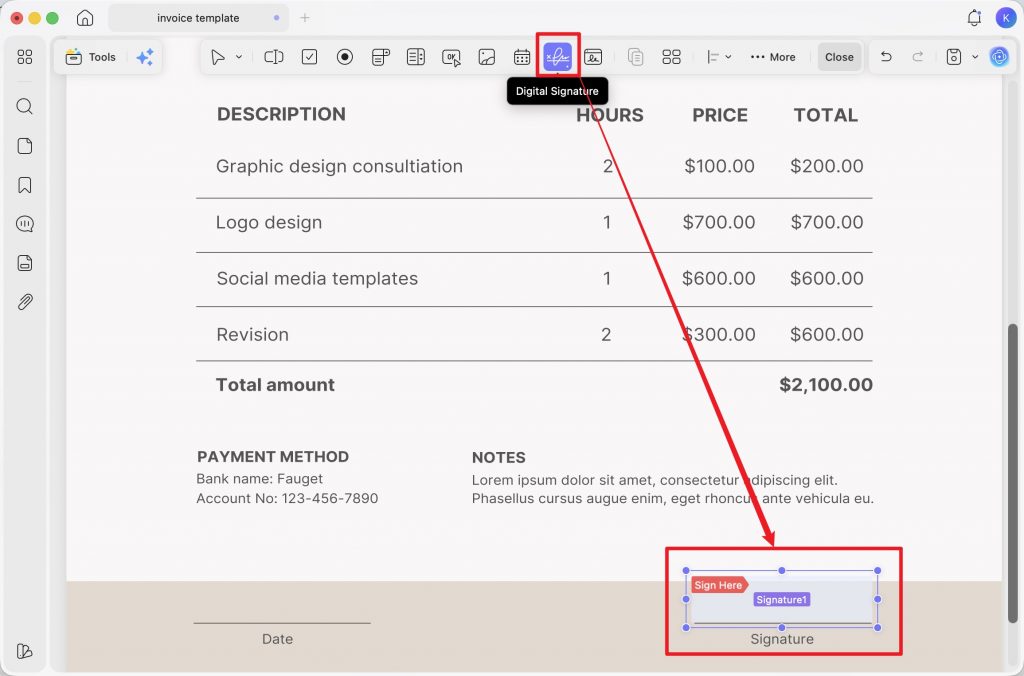Click the Logo design row text

pyautogui.click(x=269, y=223)
